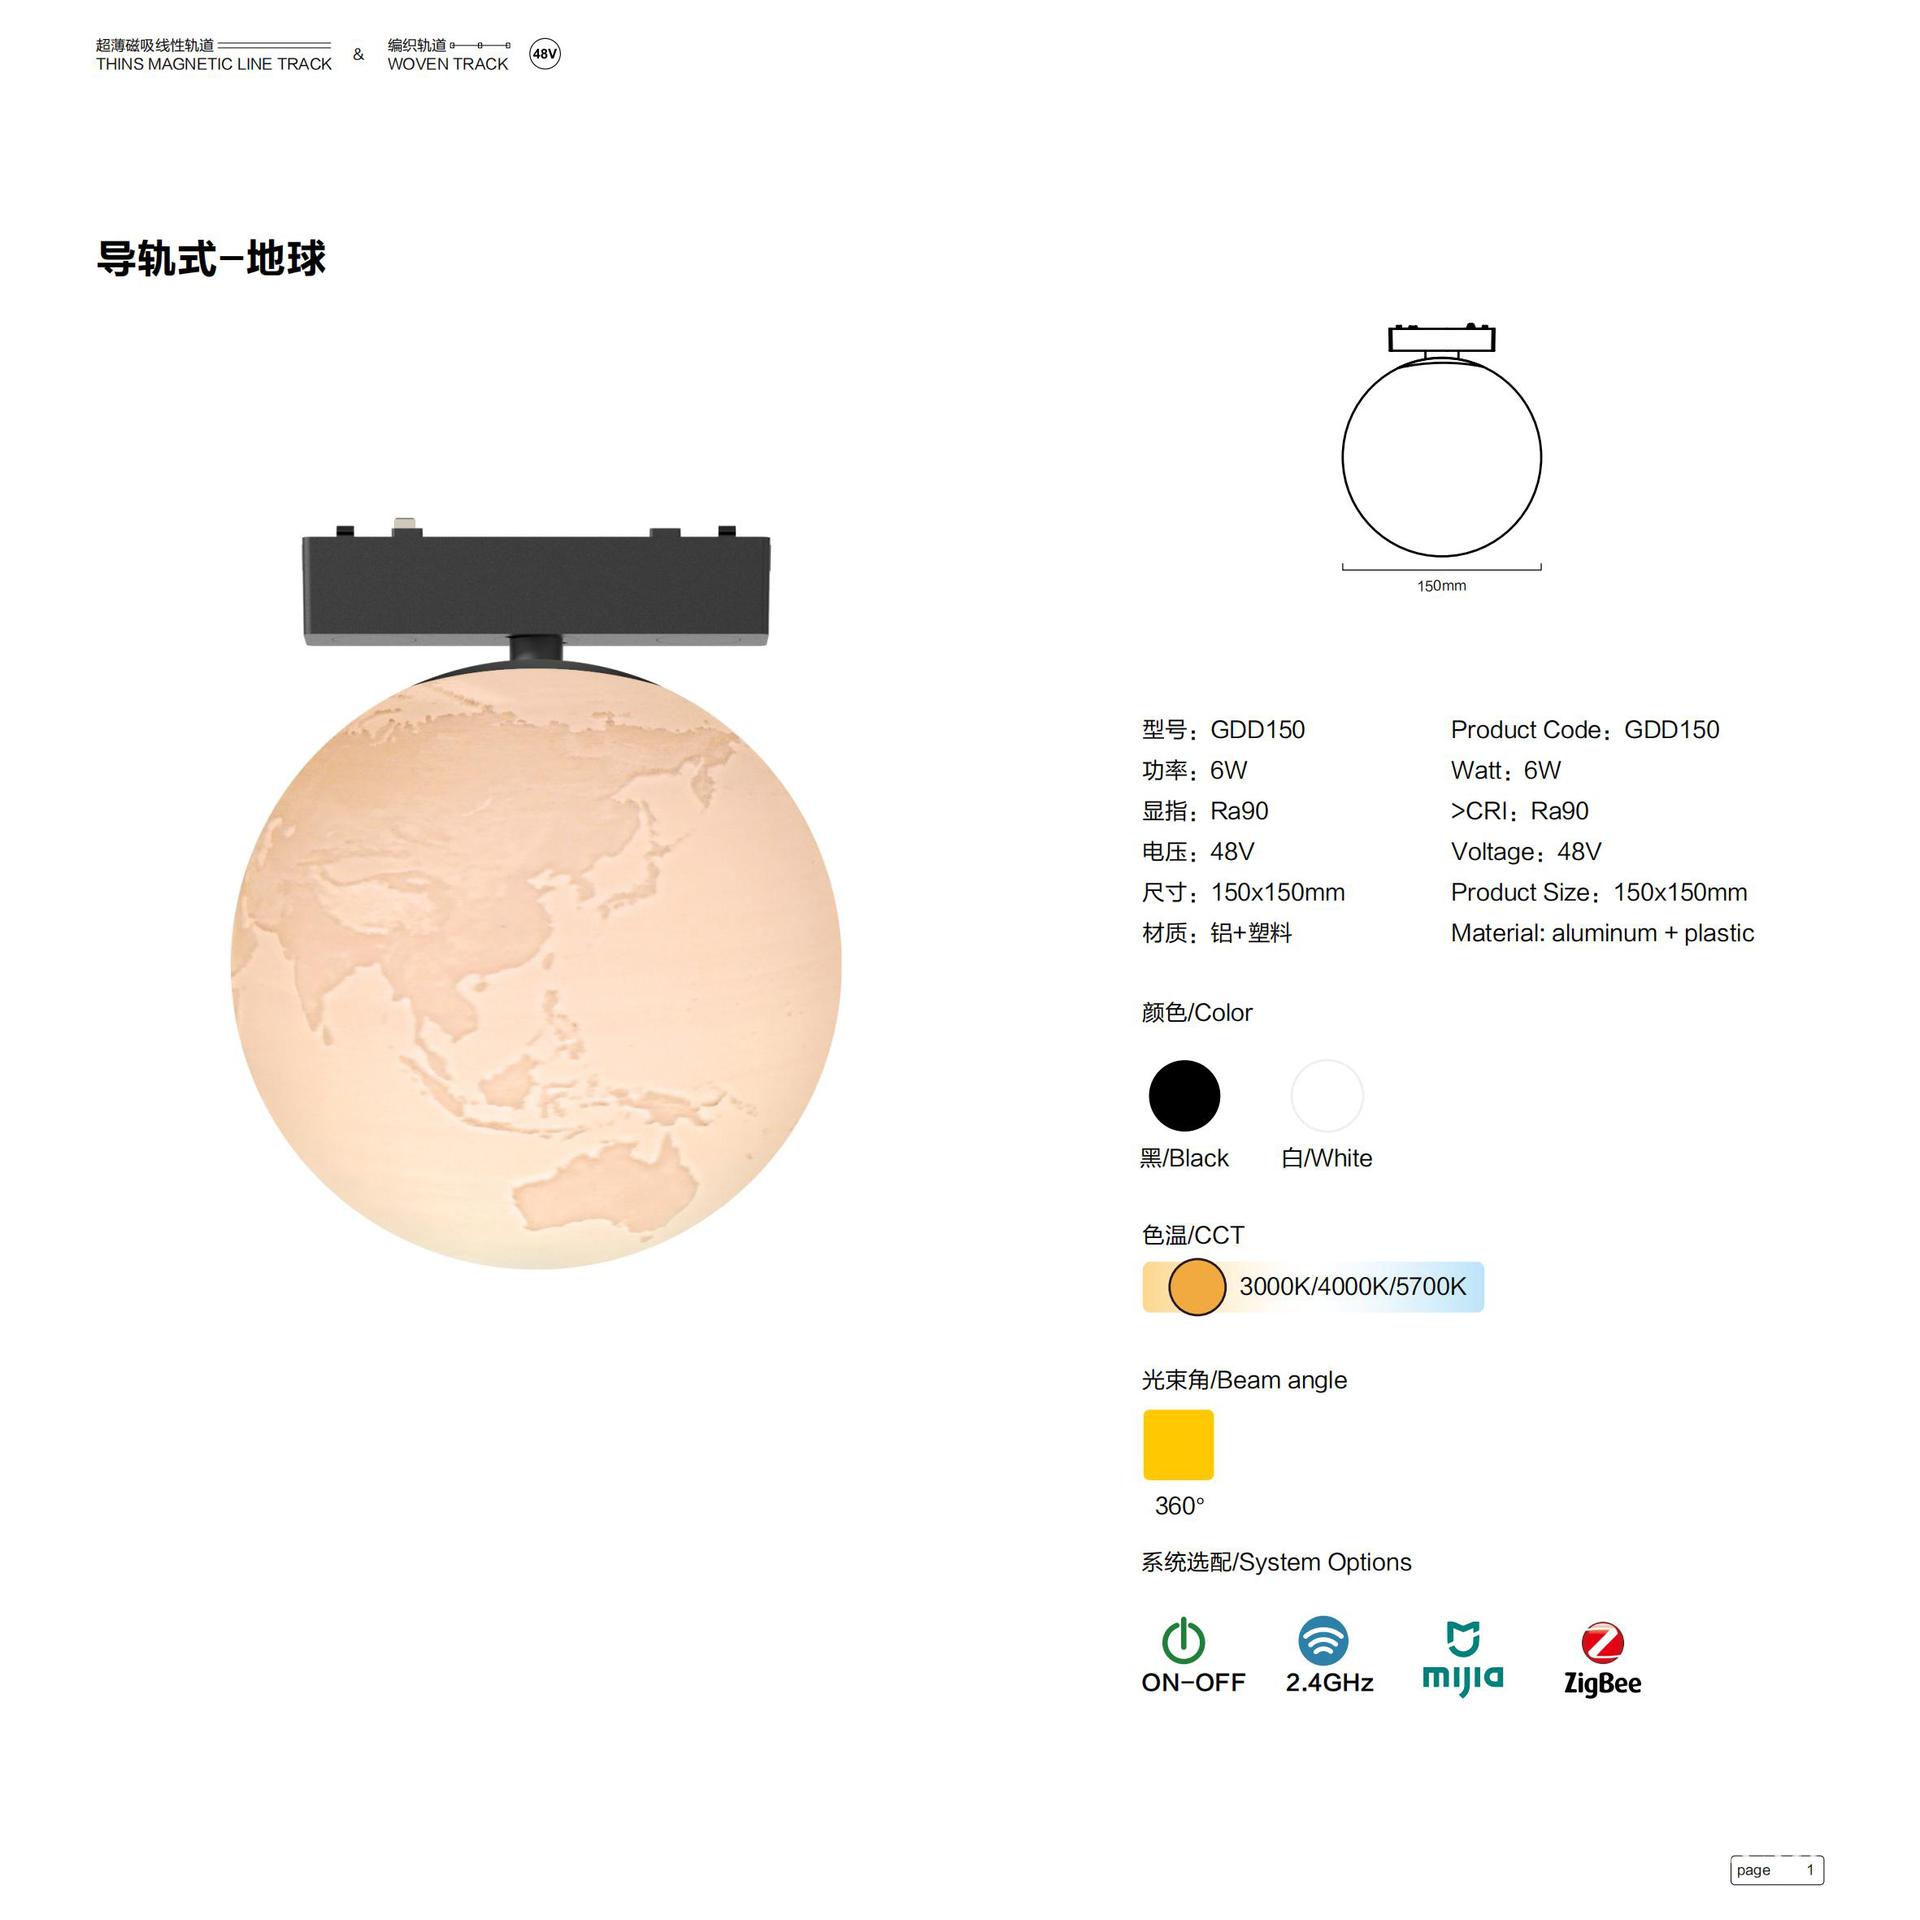Click the earth globe lamp image

536,967
